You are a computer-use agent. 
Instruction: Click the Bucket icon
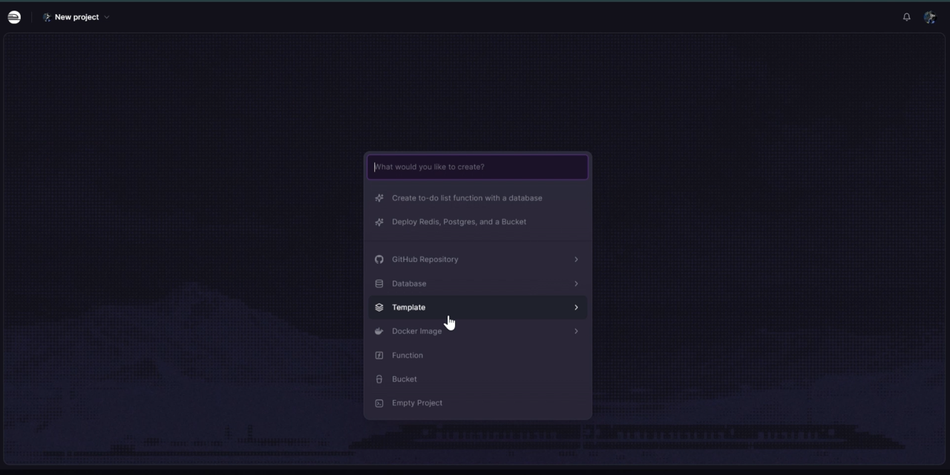click(379, 379)
